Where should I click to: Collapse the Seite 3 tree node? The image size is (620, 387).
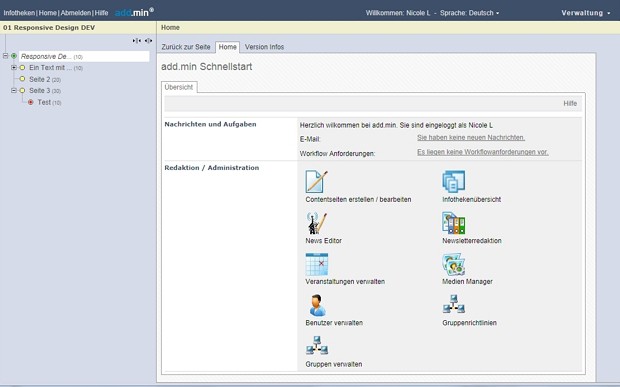(14, 91)
